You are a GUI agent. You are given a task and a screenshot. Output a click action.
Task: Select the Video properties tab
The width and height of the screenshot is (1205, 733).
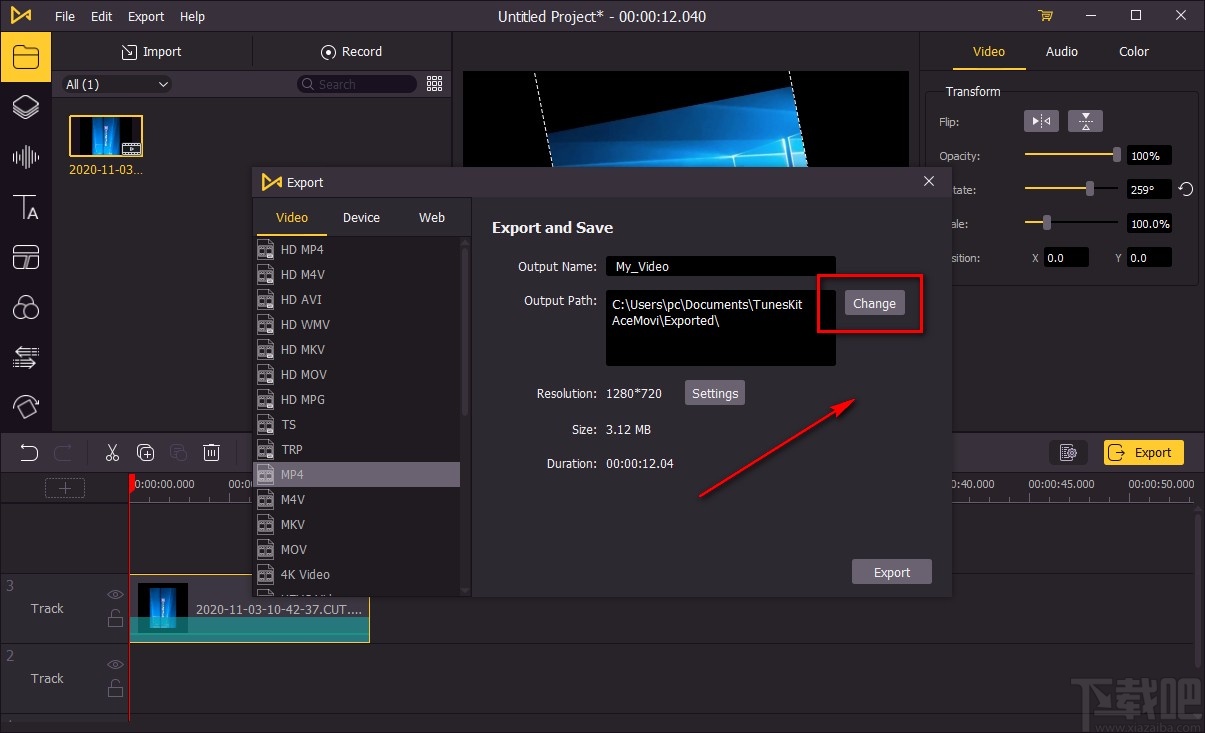(989, 51)
